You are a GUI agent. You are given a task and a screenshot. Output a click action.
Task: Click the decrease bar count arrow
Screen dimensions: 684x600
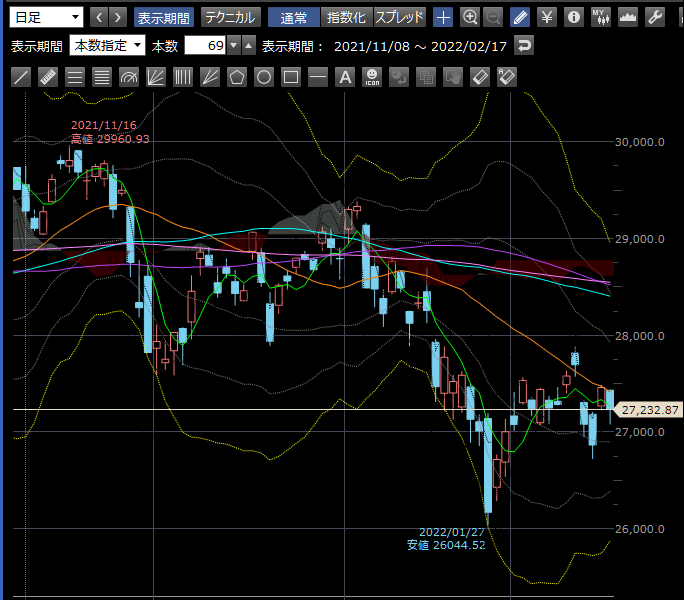coord(234,46)
